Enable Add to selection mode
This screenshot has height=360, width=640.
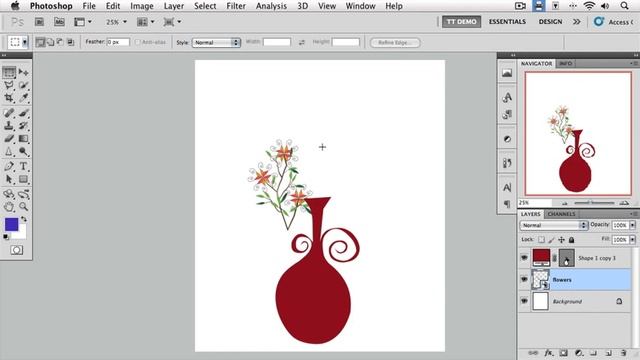pyautogui.click(x=51, y=42)
